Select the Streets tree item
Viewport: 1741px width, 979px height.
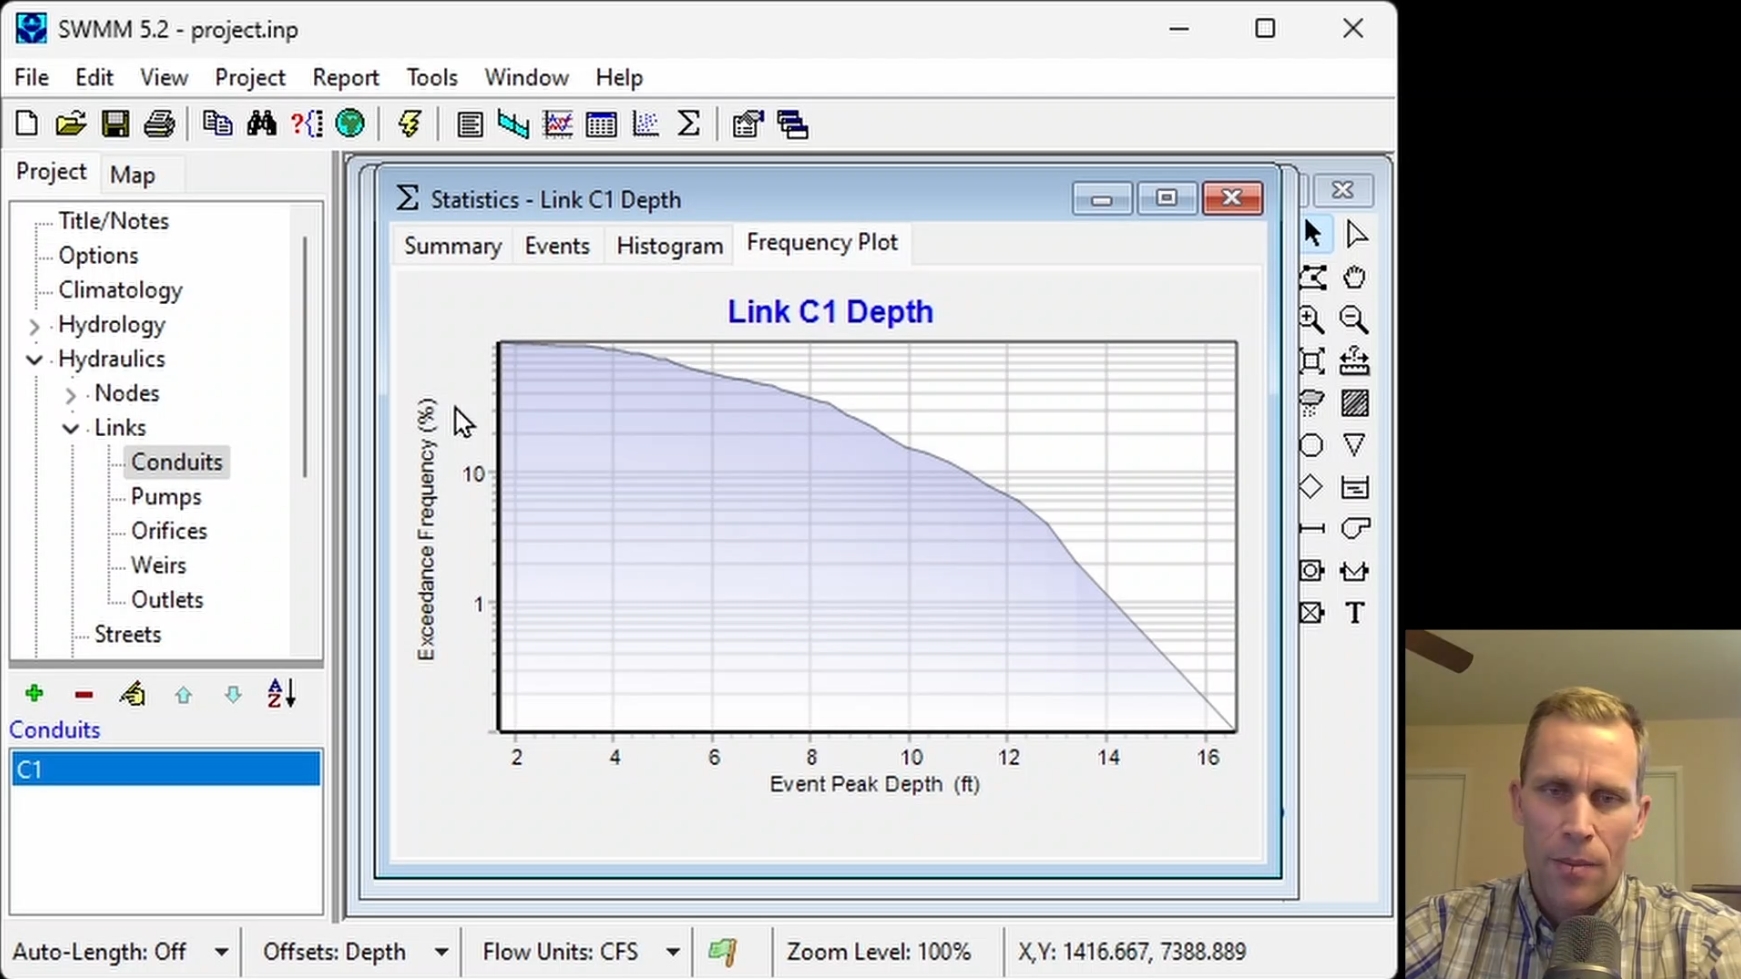pos(127,635)
